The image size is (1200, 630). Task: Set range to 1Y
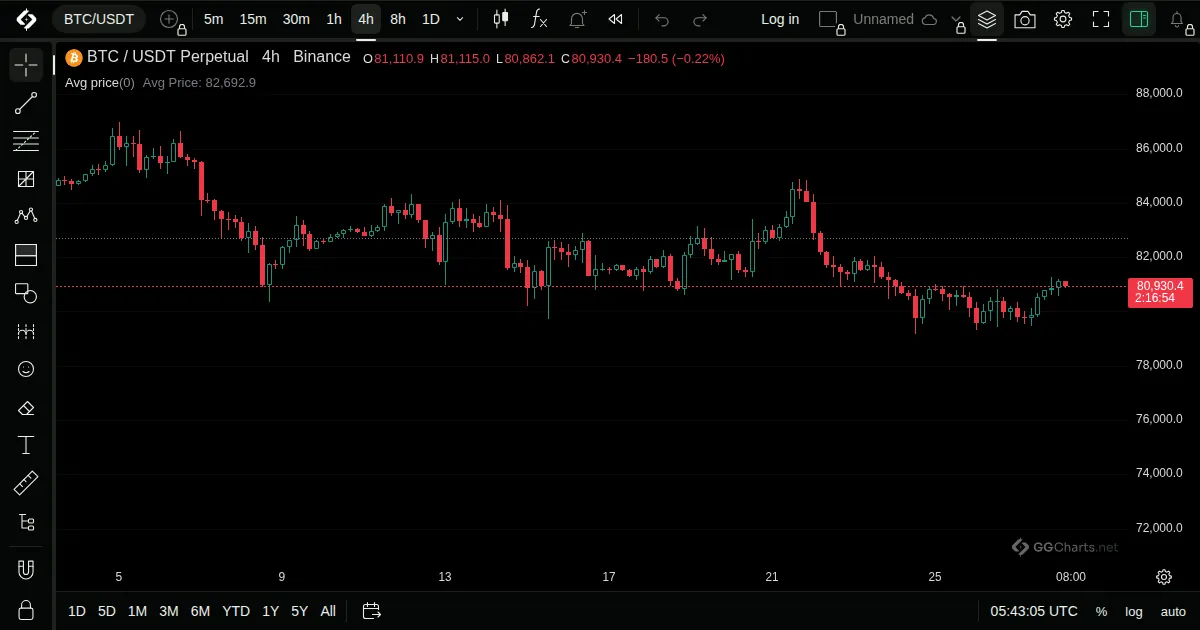tap(270, 611)
